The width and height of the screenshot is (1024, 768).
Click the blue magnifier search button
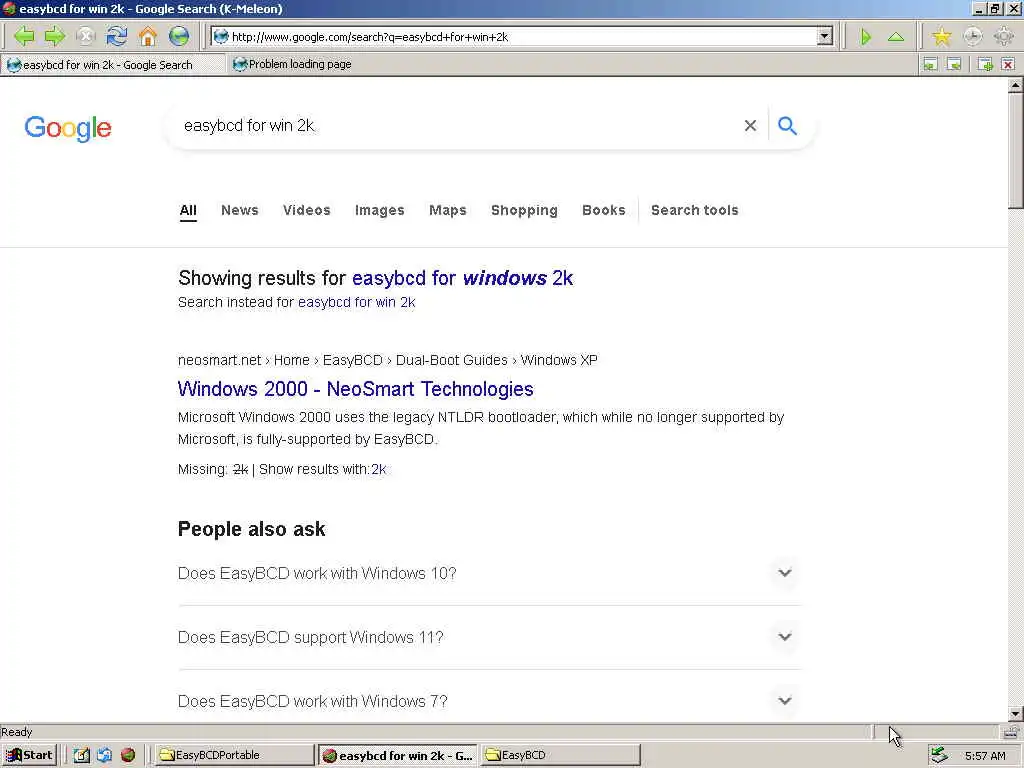(788, 125)
